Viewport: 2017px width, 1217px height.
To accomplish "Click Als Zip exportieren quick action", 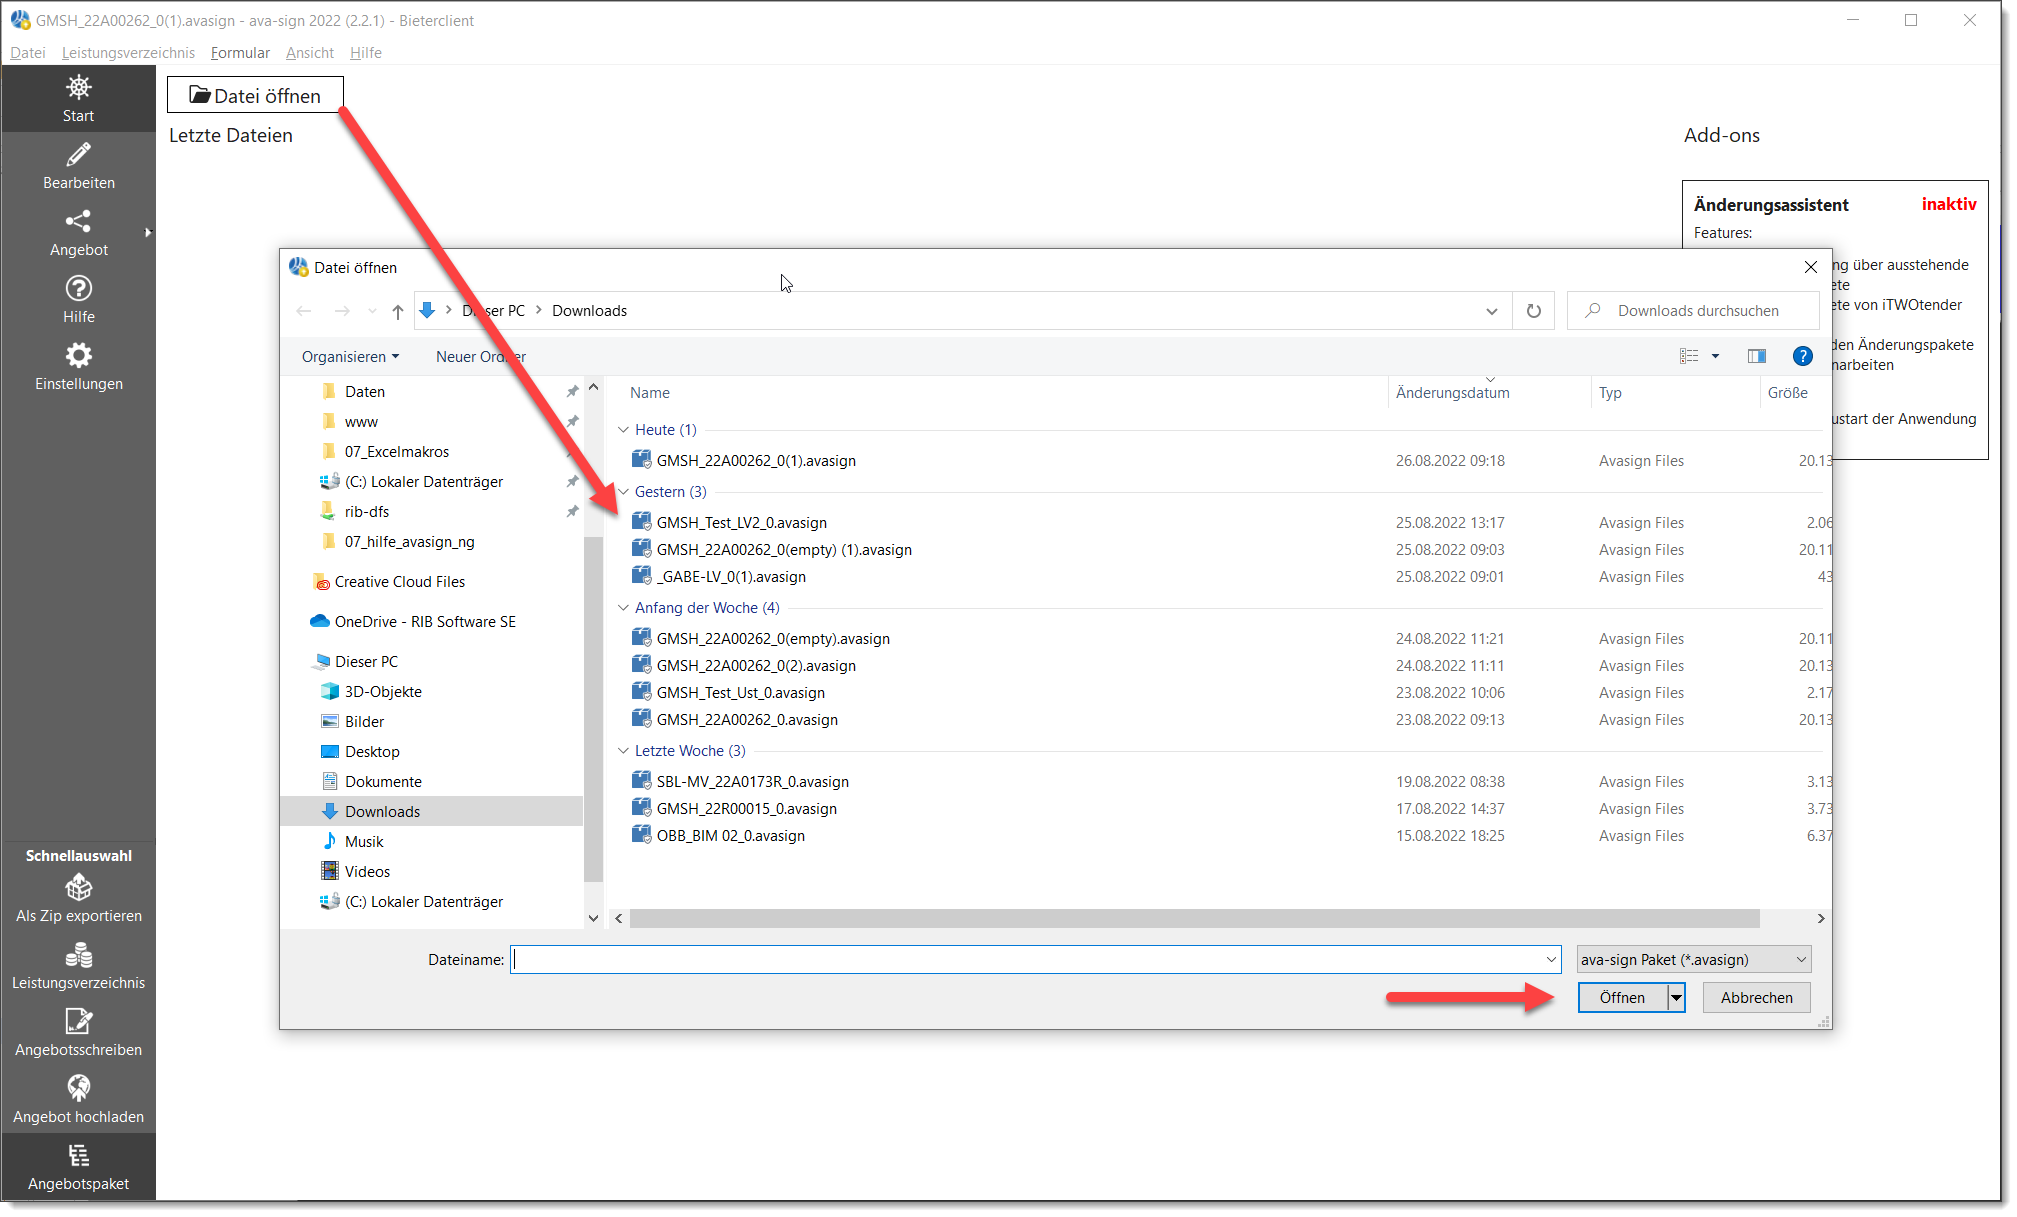I will [x=78, y=898].
